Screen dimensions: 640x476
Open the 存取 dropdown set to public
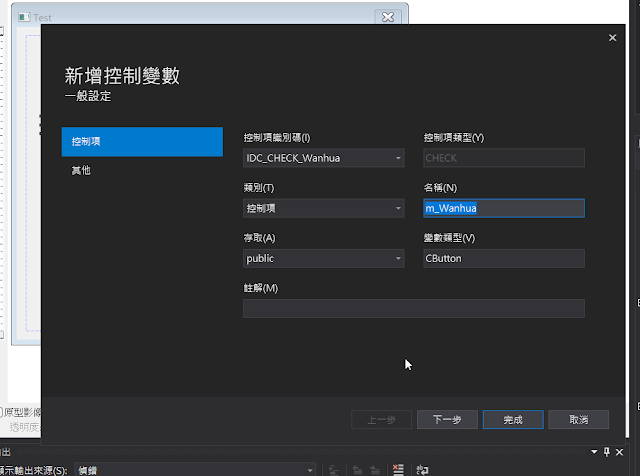[x=323, y=258]
